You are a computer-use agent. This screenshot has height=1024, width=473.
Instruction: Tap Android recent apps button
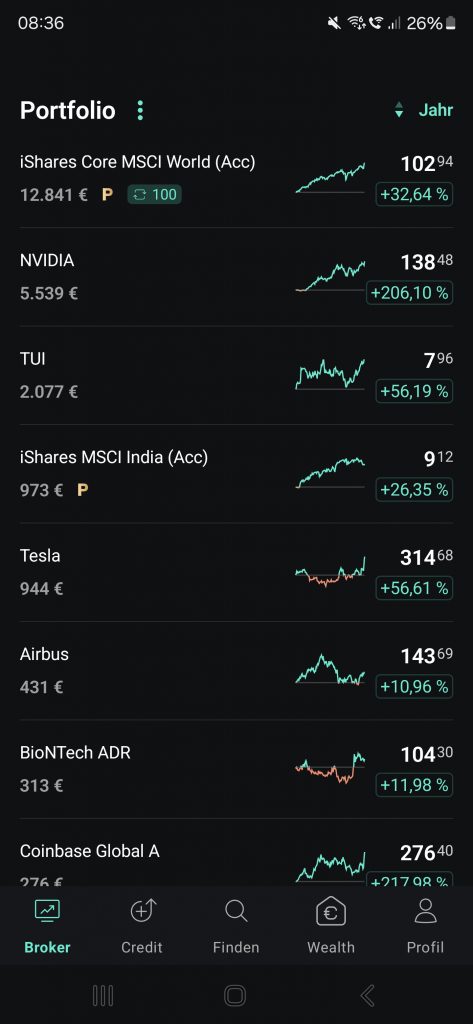tap(103, 995)
